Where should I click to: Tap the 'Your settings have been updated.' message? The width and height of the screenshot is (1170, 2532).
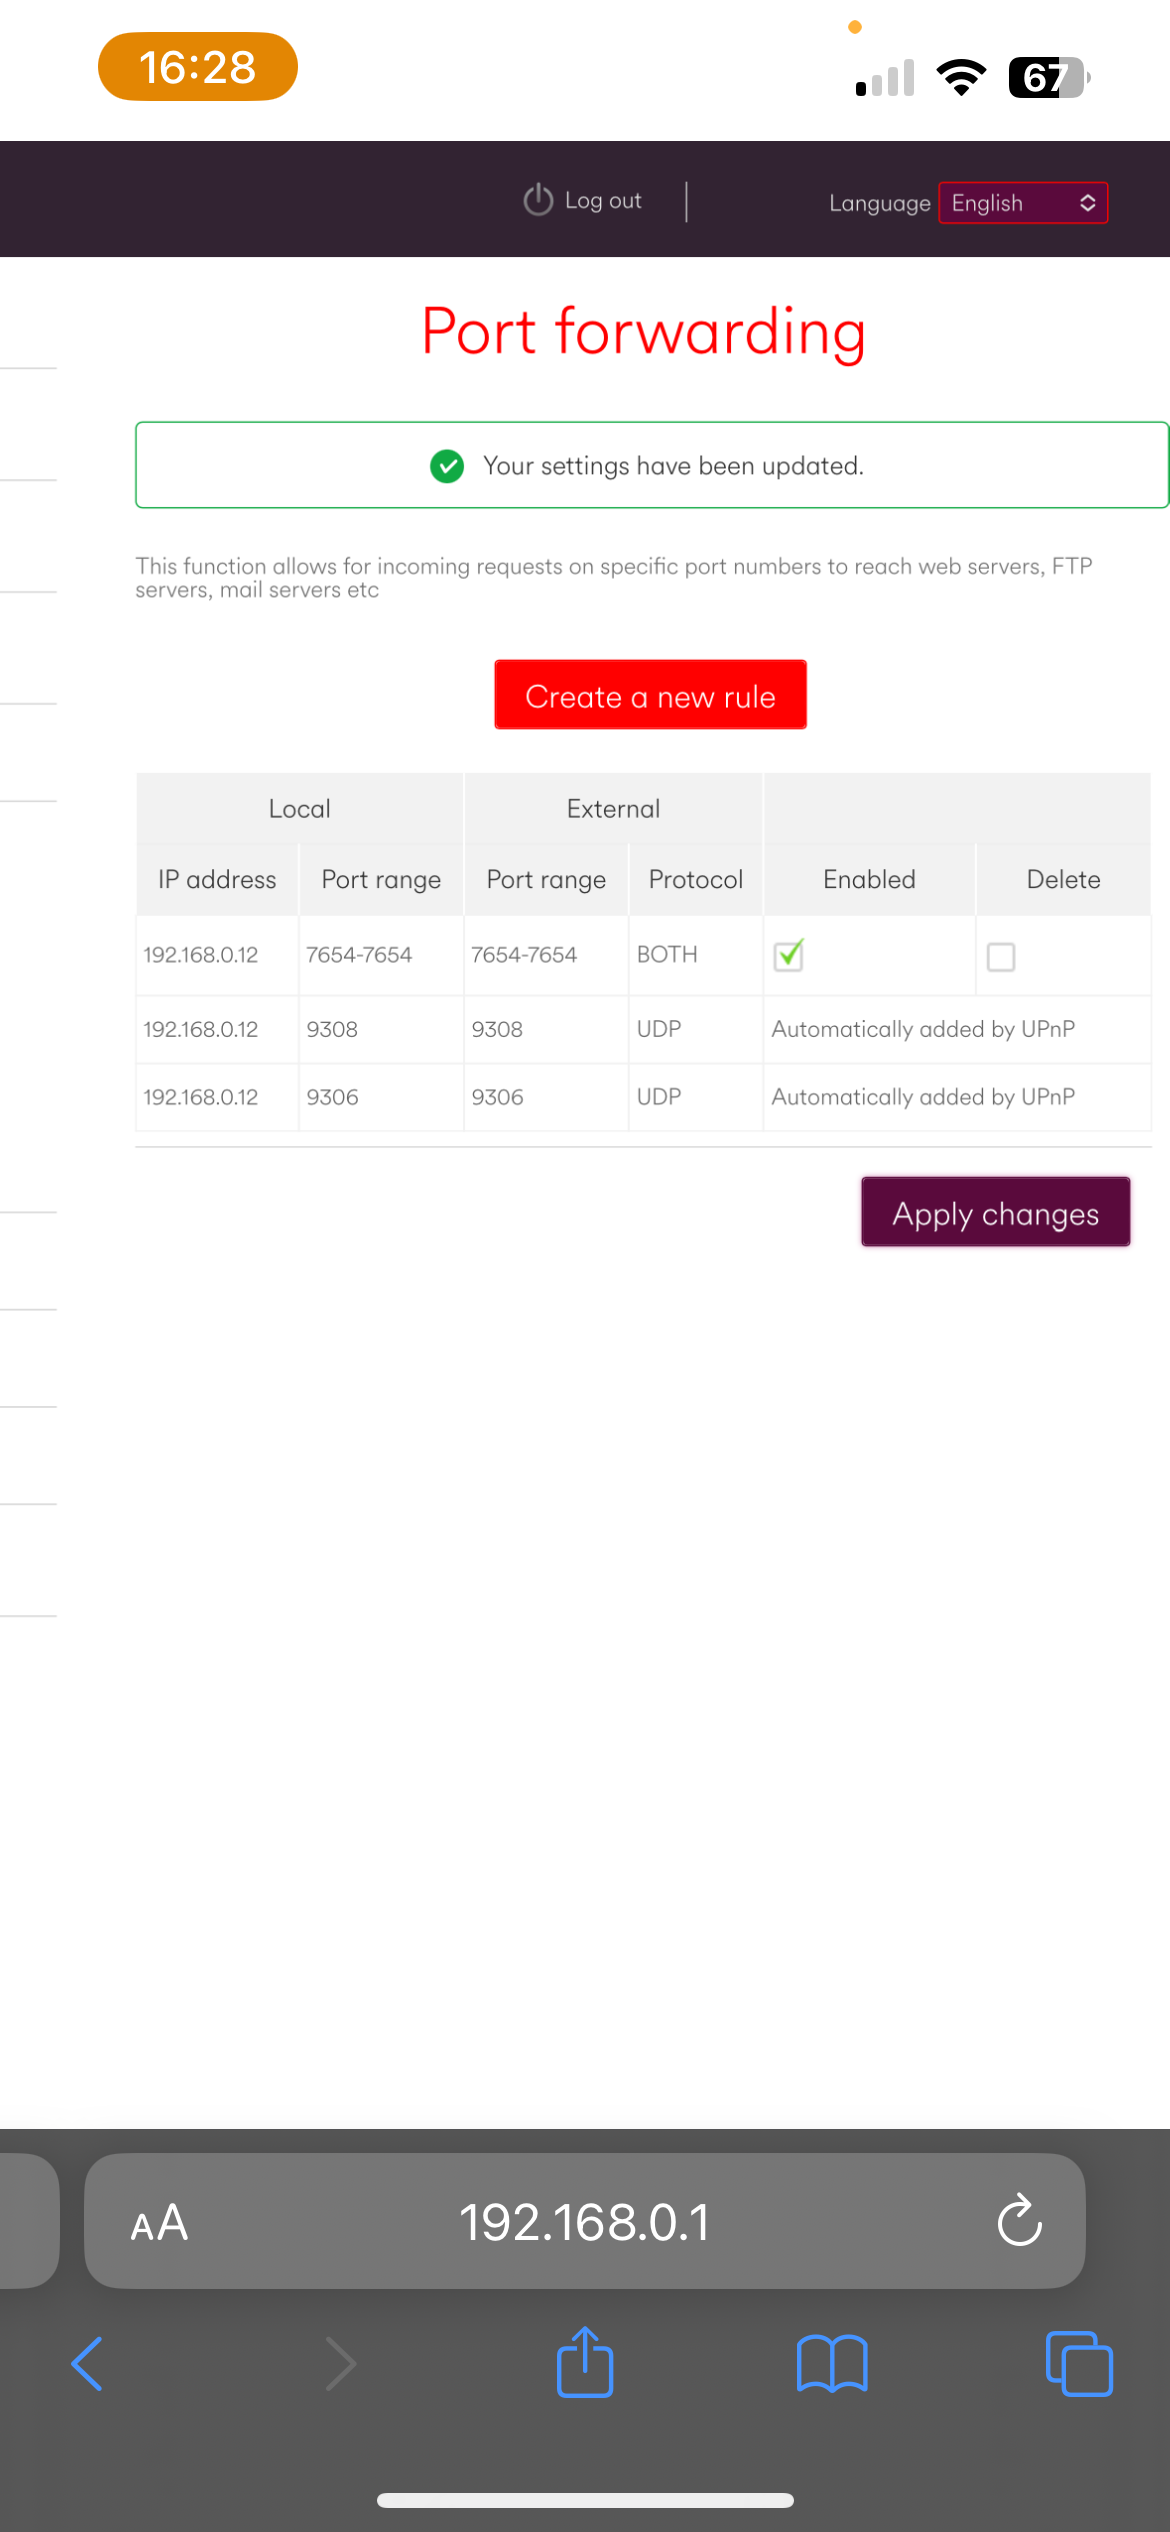click(673, 466)
